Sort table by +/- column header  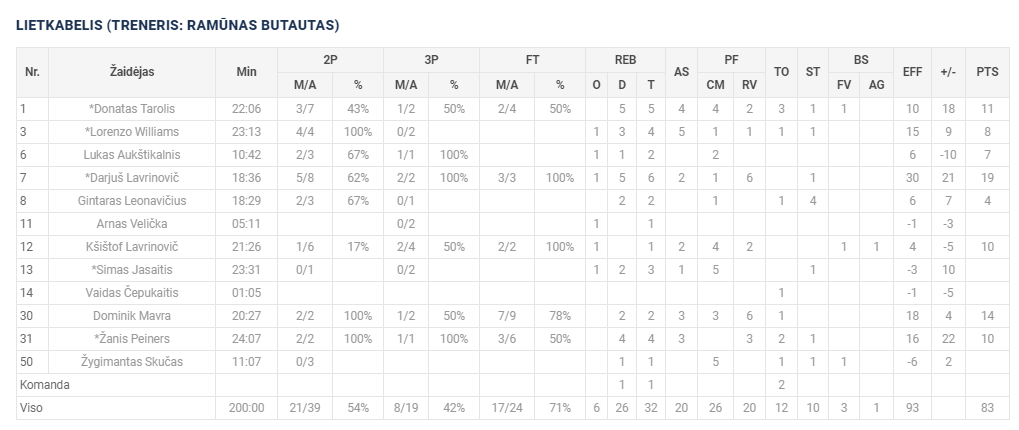click(x=948, y=72)
